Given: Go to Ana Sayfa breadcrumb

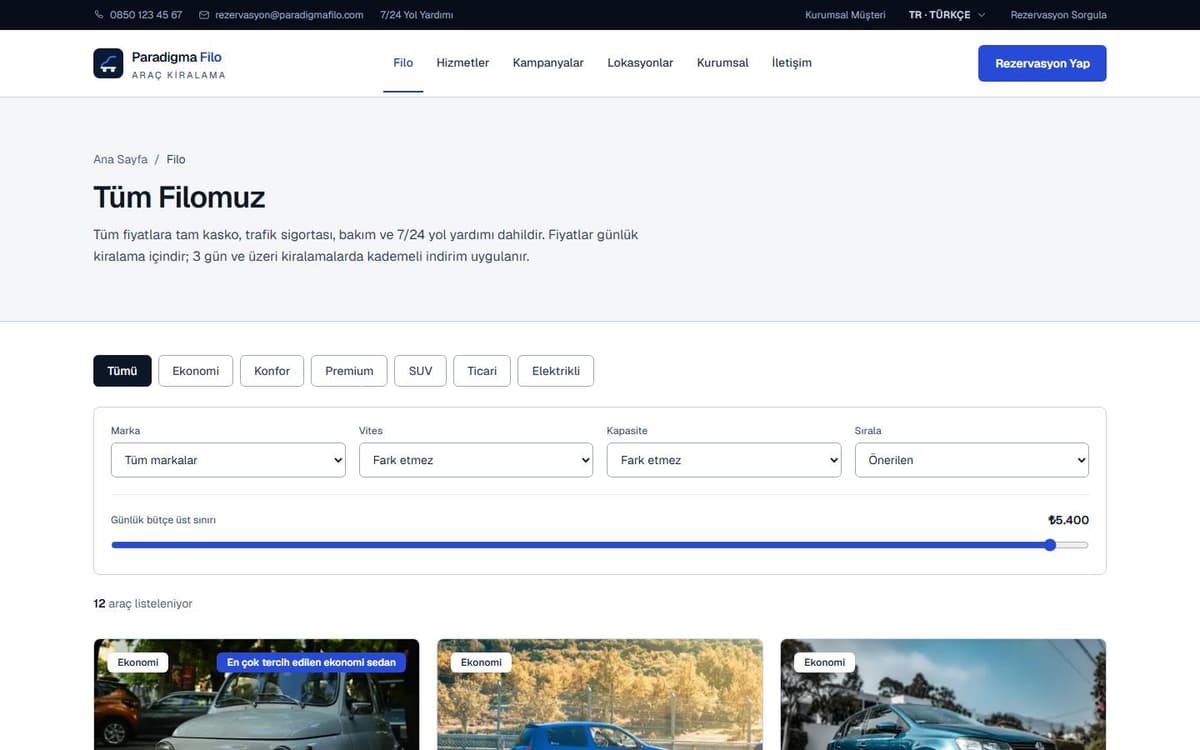Looking at the screenshot, I should [120, 159].
